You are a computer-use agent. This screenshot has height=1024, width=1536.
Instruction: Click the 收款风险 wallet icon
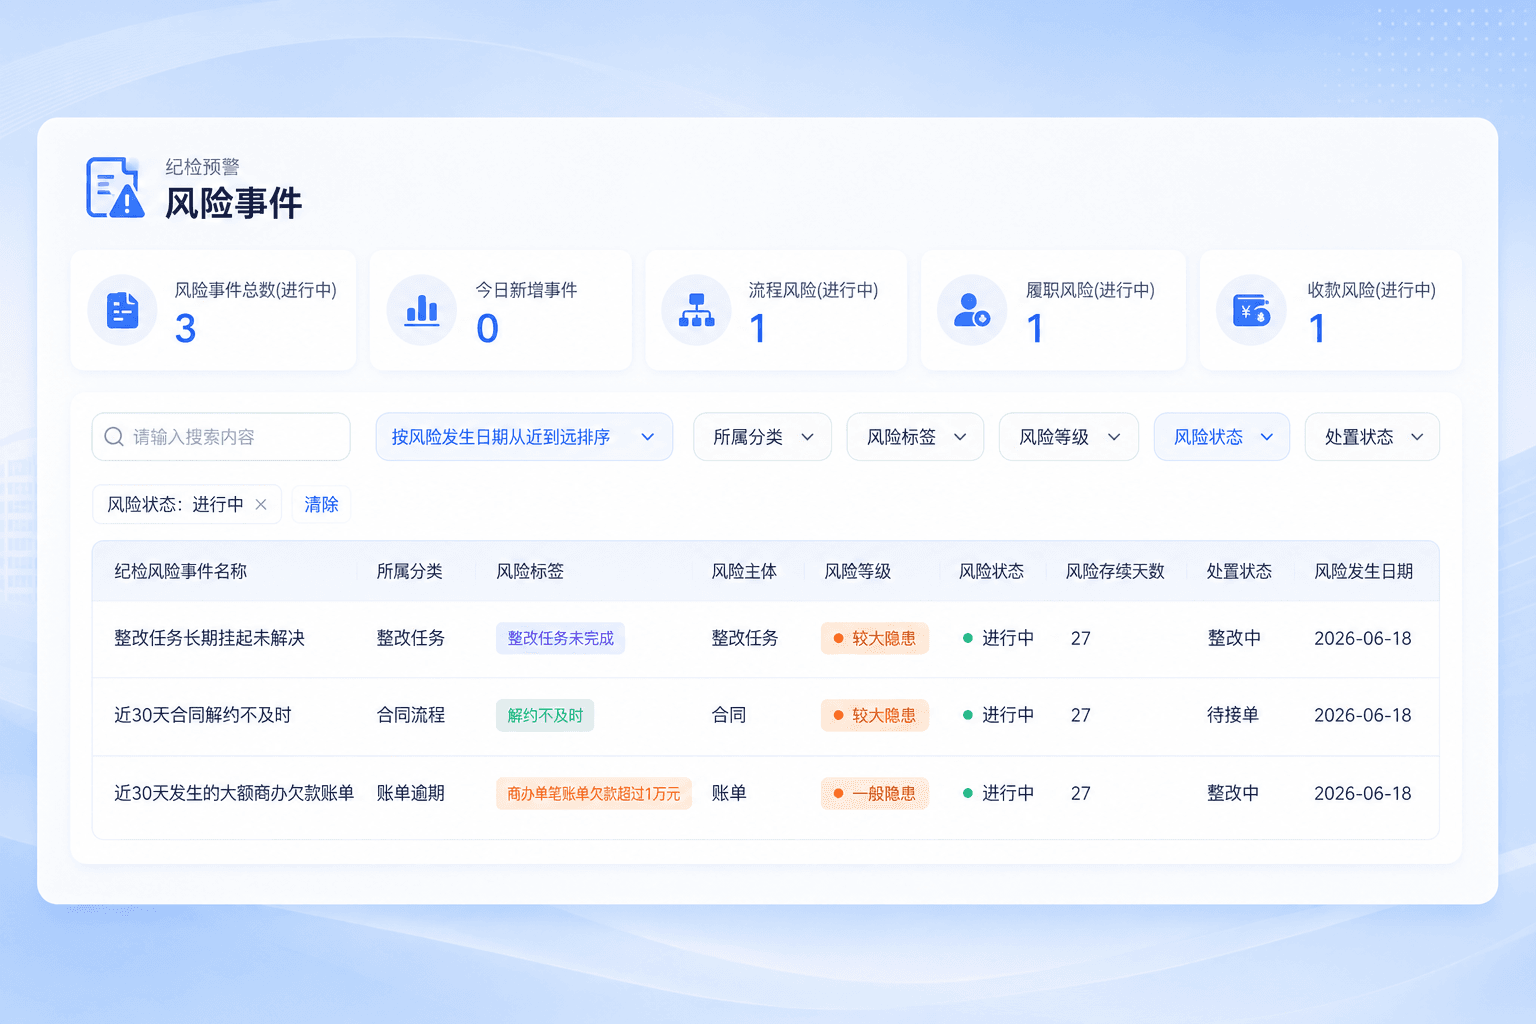[1251, 310]
